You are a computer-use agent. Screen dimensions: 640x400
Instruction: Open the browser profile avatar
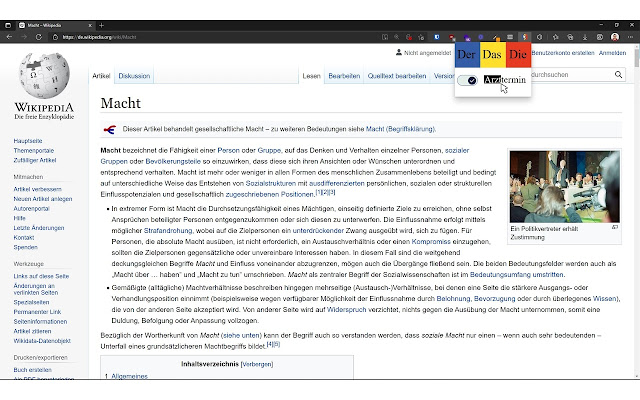click(615, 37)
